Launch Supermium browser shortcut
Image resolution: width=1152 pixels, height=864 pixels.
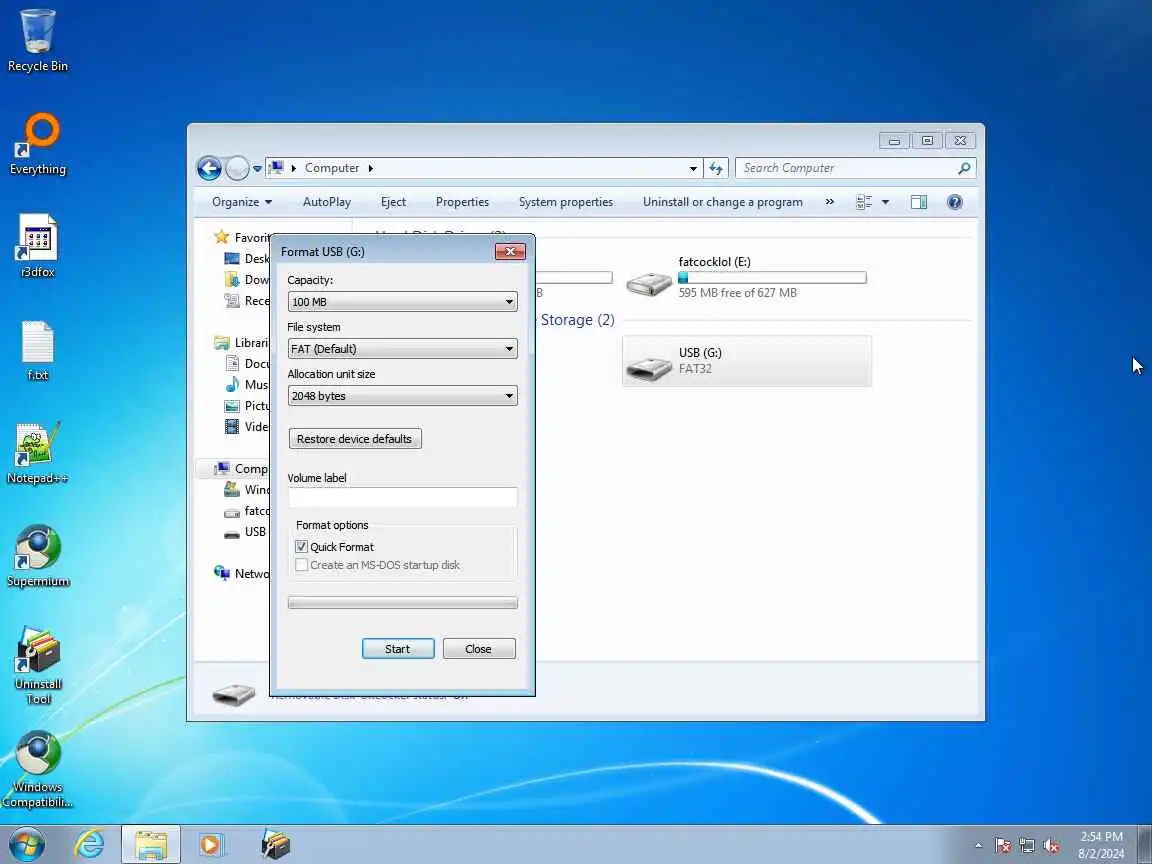click(37, 556)
